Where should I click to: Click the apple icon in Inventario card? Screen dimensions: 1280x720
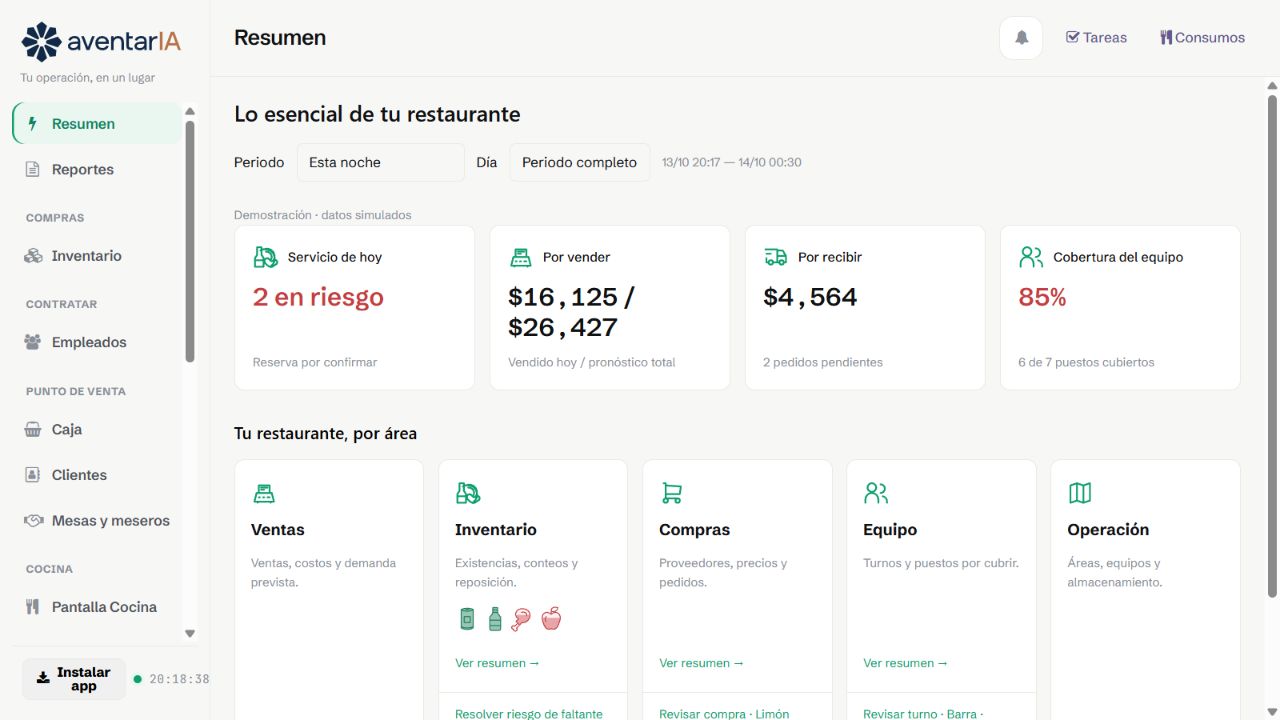pyautogui.click(x=551, y=619)
